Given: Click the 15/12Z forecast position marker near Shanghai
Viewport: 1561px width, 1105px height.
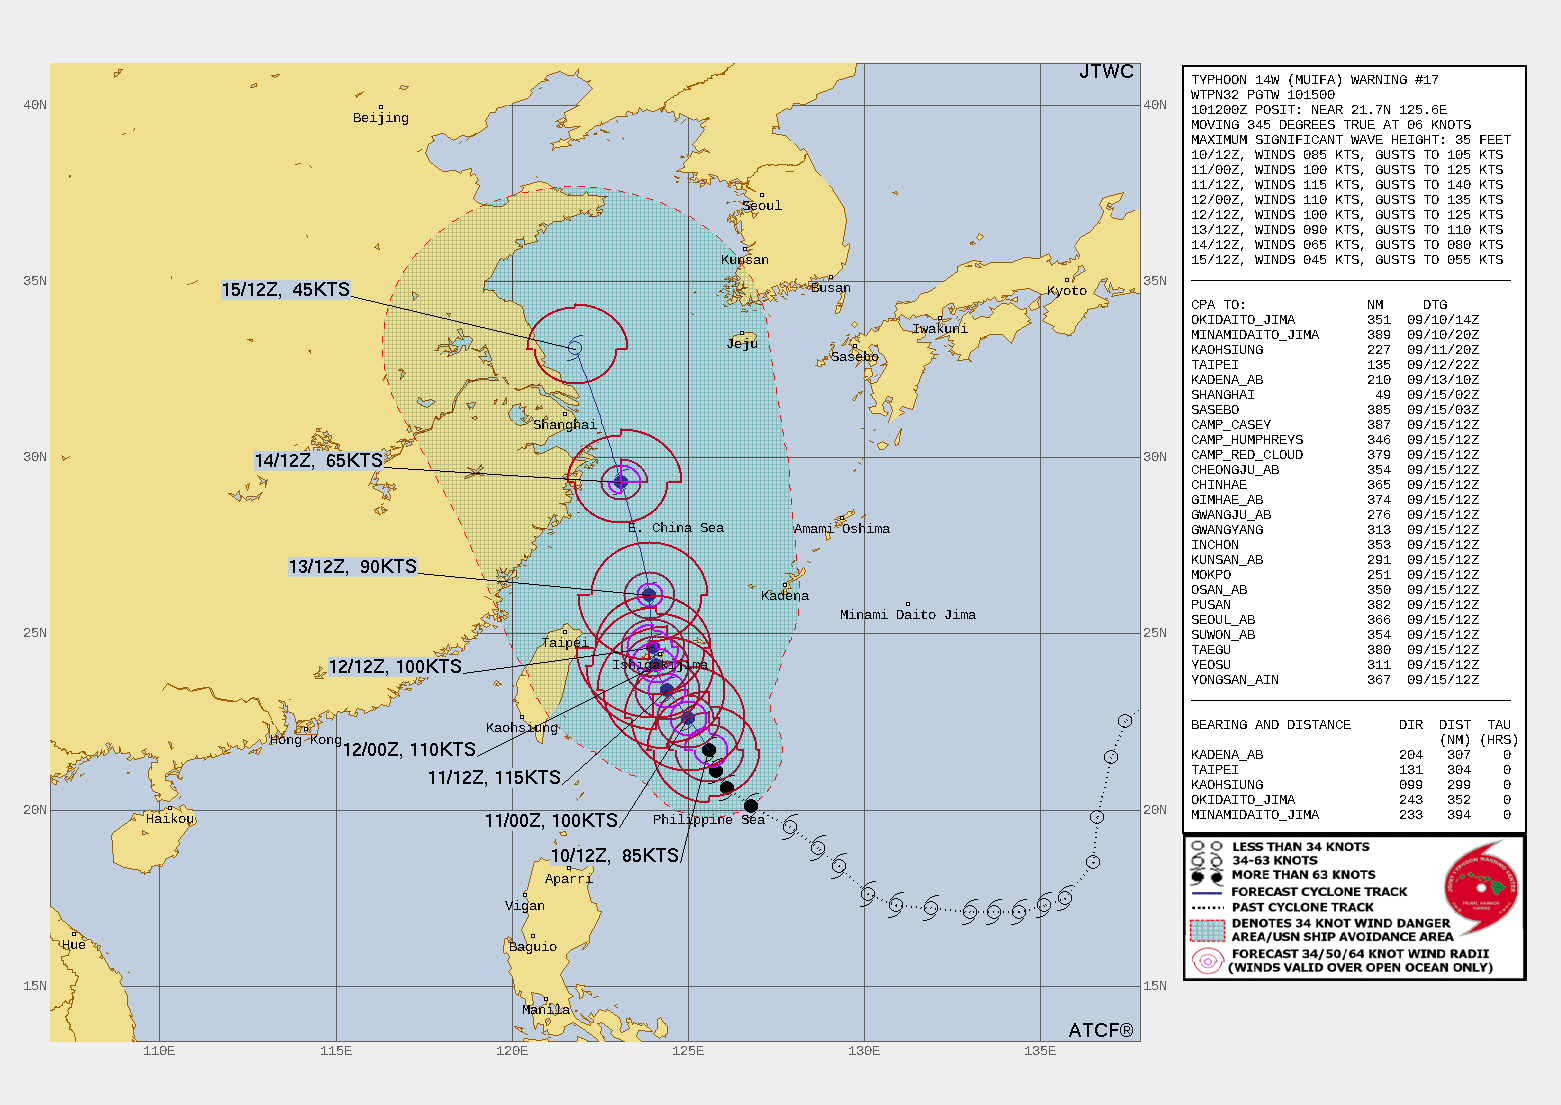Looking at the screenshot, I should click(575, 348).
